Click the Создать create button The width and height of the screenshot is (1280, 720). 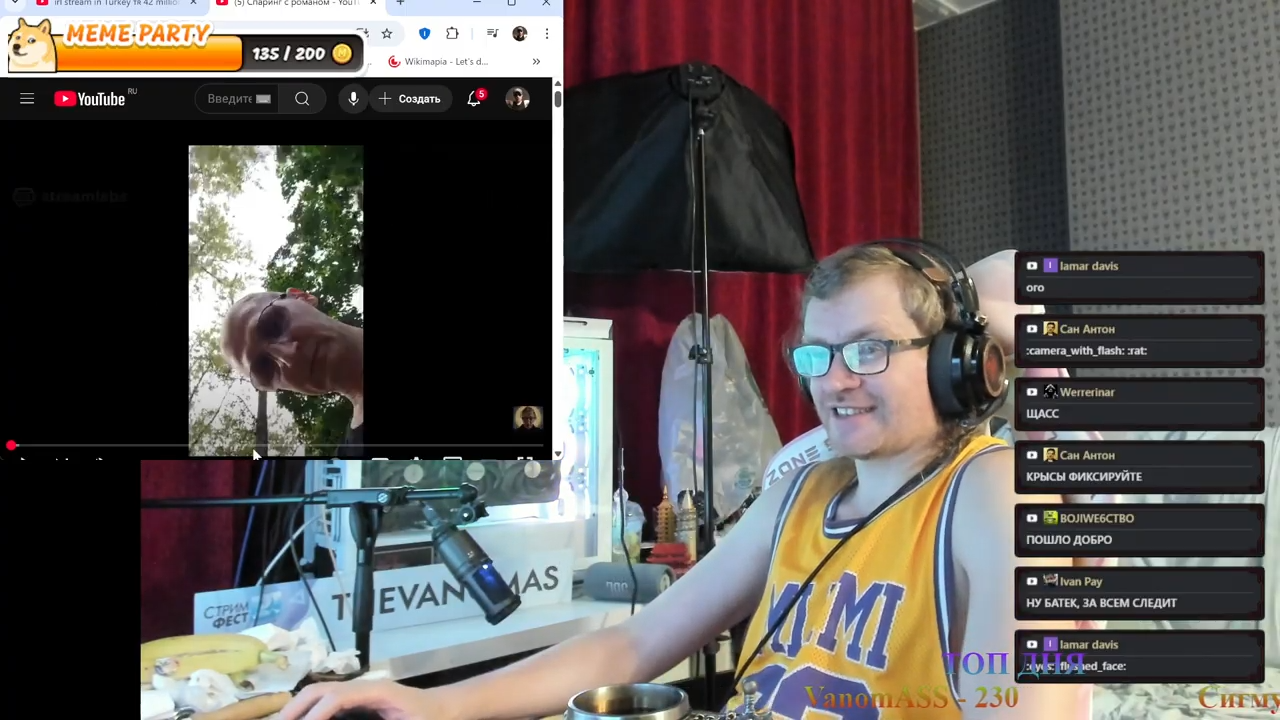click(410, 99)
